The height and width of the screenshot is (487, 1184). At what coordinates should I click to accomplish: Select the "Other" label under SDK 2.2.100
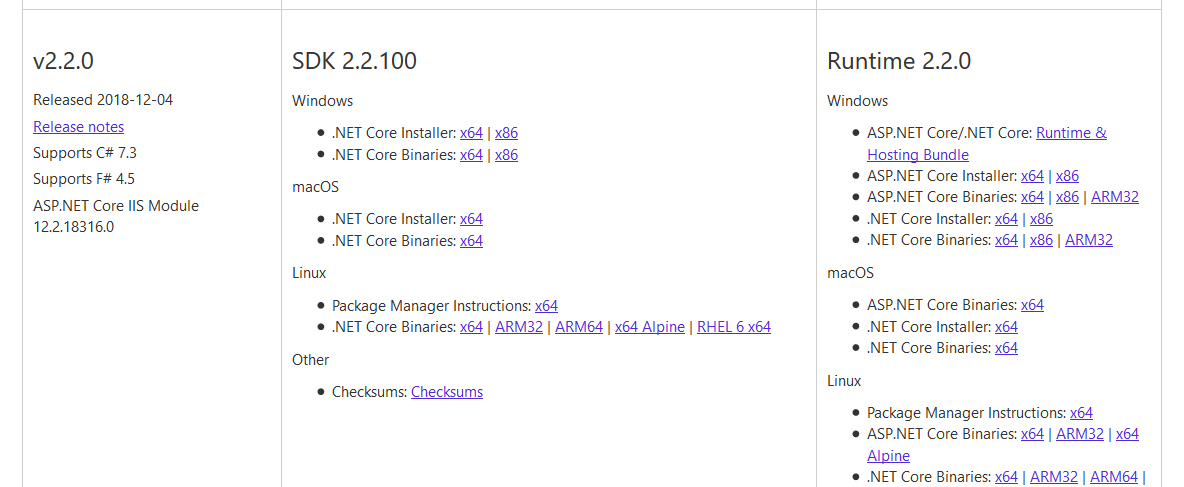point(310,359)
